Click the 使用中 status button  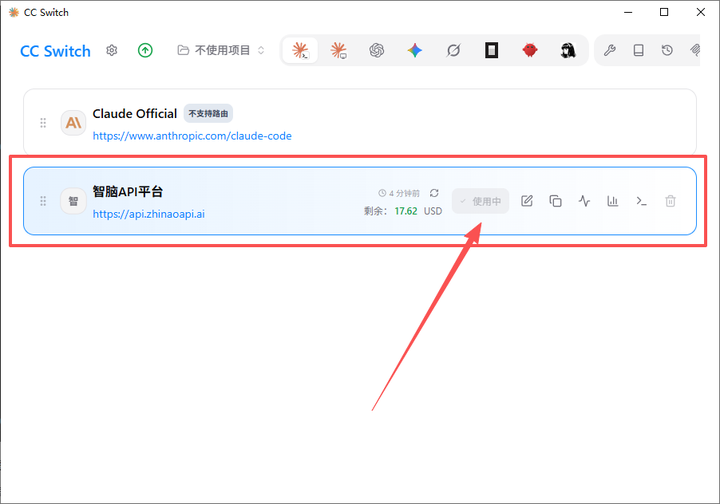click(x=480, y=201)
